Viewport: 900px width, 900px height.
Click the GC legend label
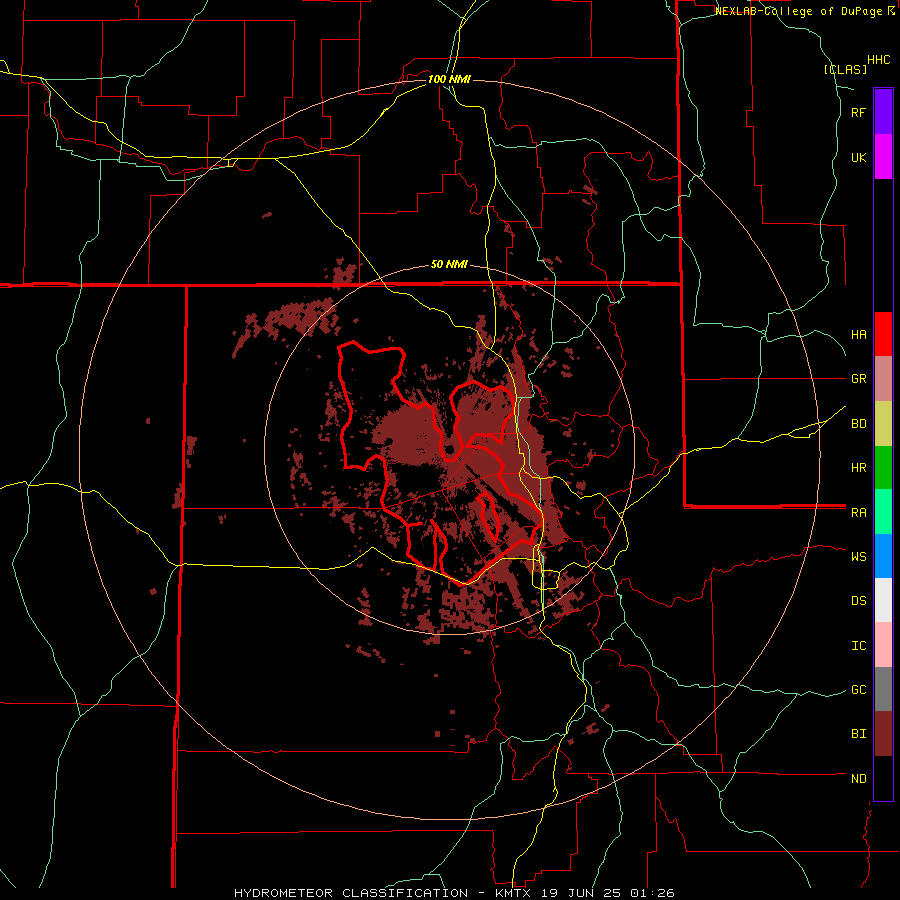pos(858,690)
